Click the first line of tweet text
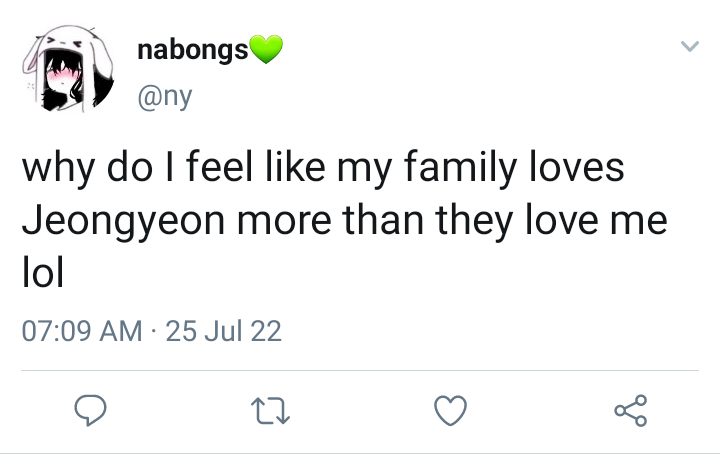This screenshot has height=465, width=720. coord(323,168)
